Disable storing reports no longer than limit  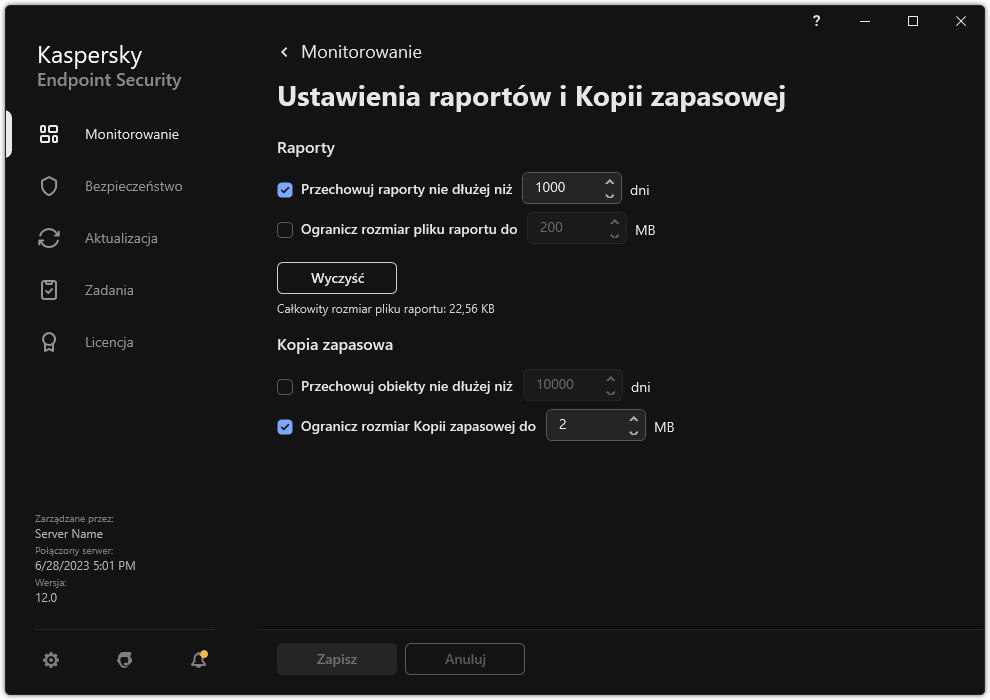click(286, 188)
